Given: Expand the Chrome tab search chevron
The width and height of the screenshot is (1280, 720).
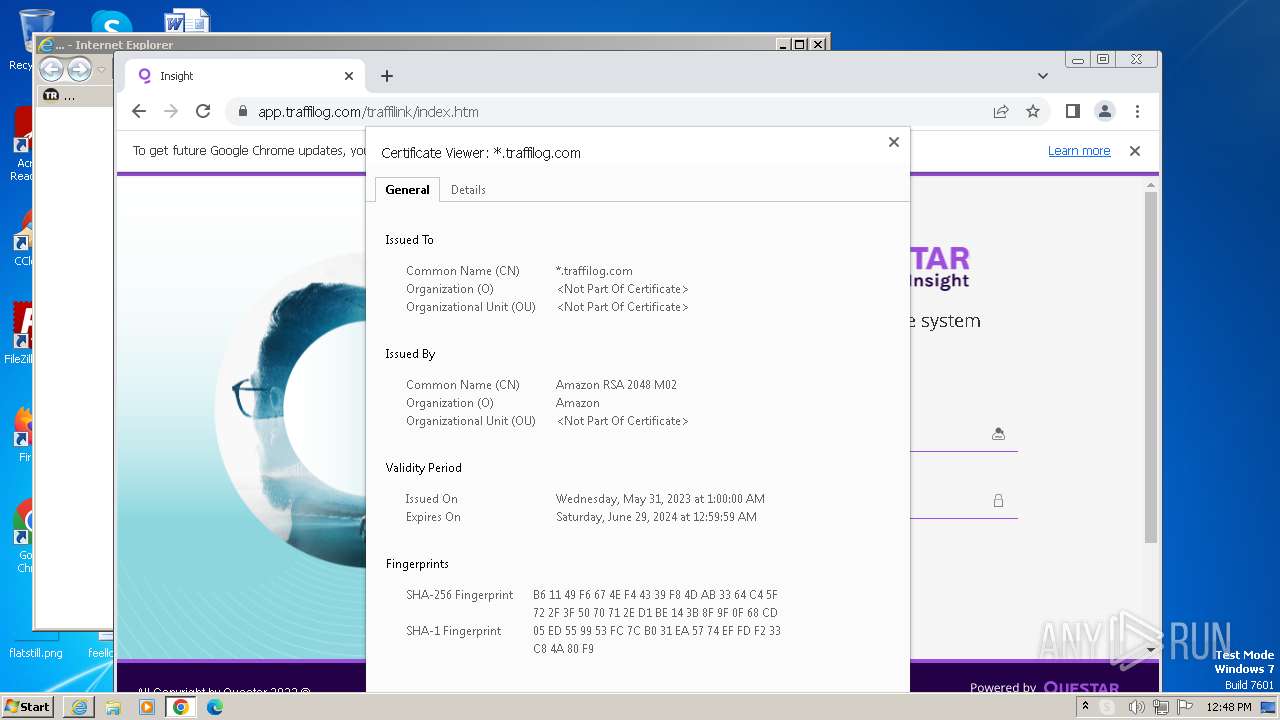Looking at the screenshot, I should tap(1043, 76).
